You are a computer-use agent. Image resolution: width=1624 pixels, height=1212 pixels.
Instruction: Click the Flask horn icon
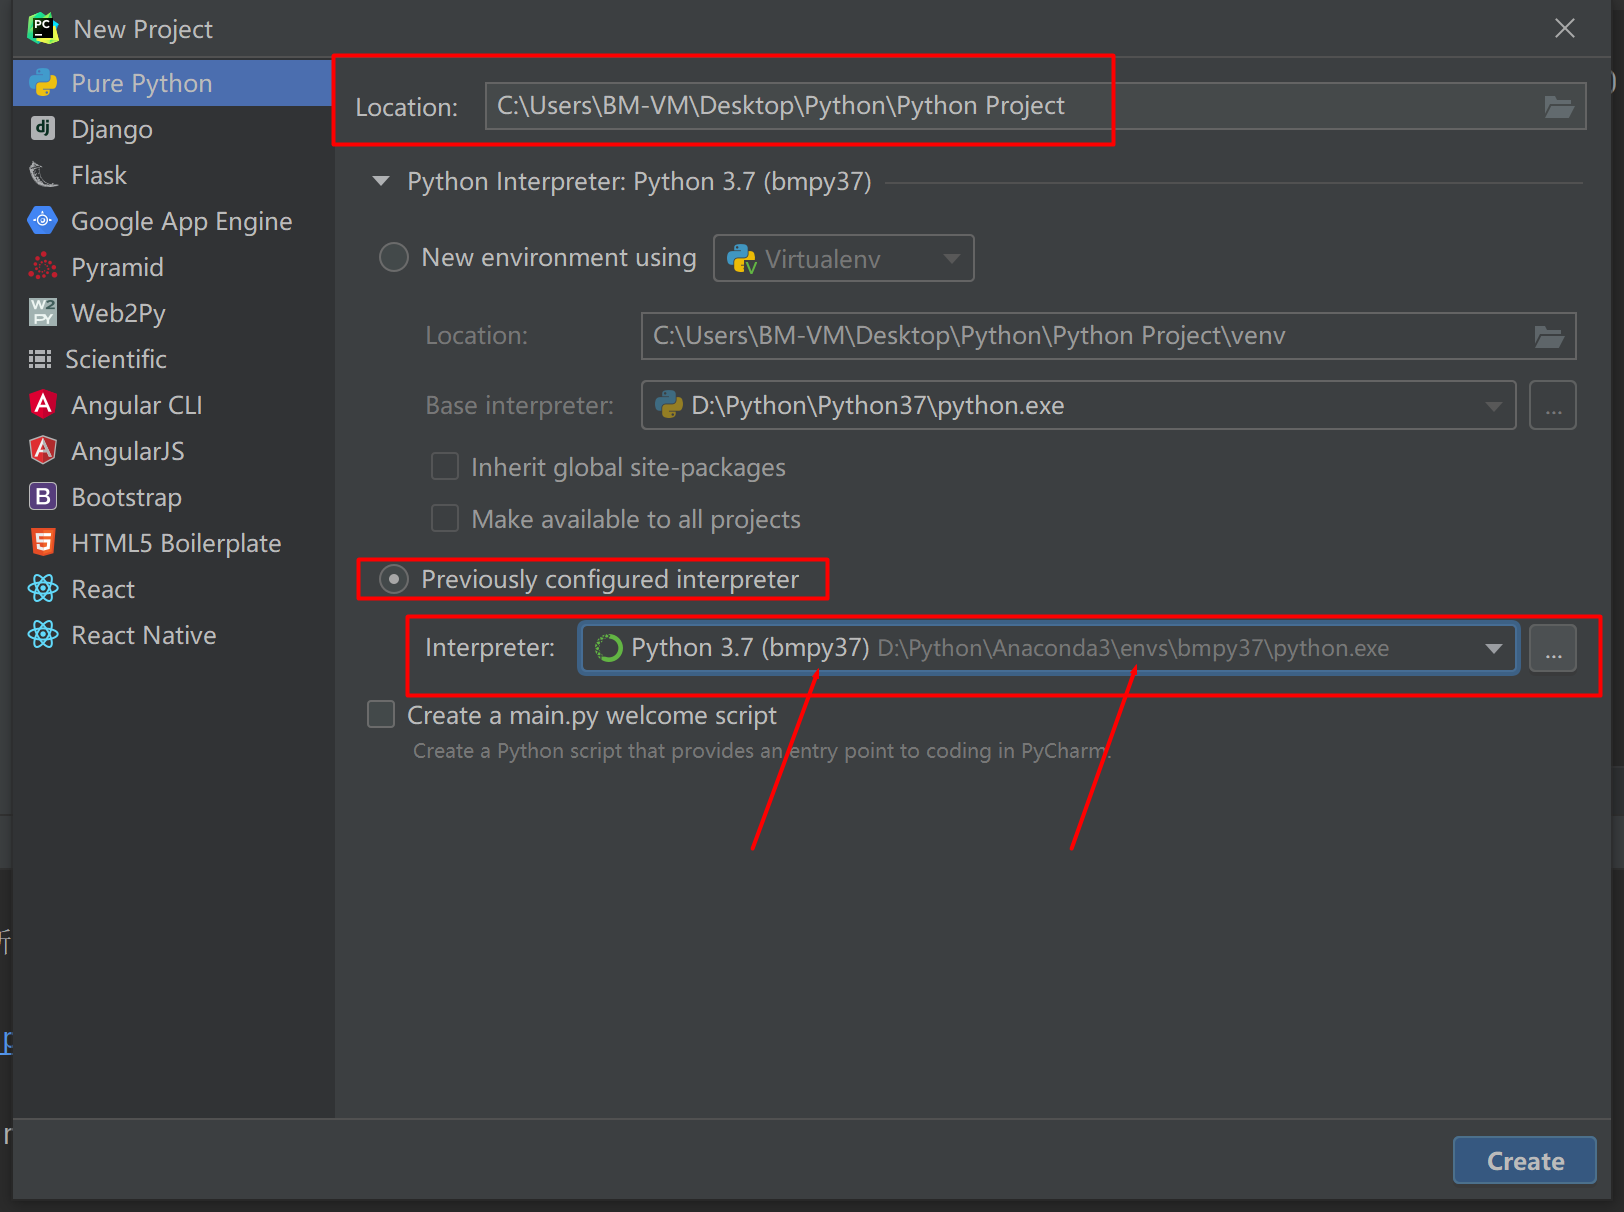point(43,175)
